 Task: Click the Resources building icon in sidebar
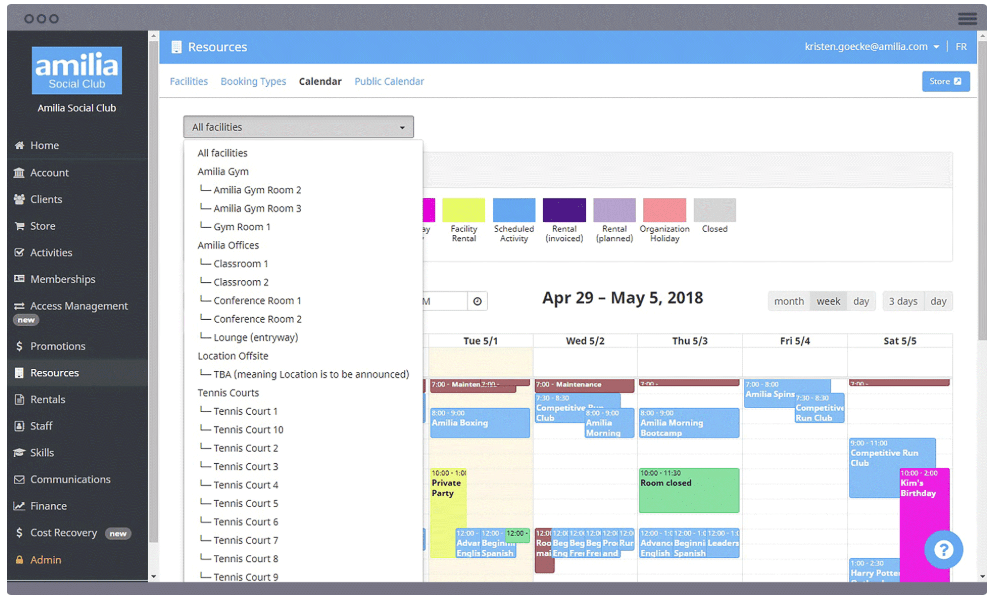tap(19, 373)
